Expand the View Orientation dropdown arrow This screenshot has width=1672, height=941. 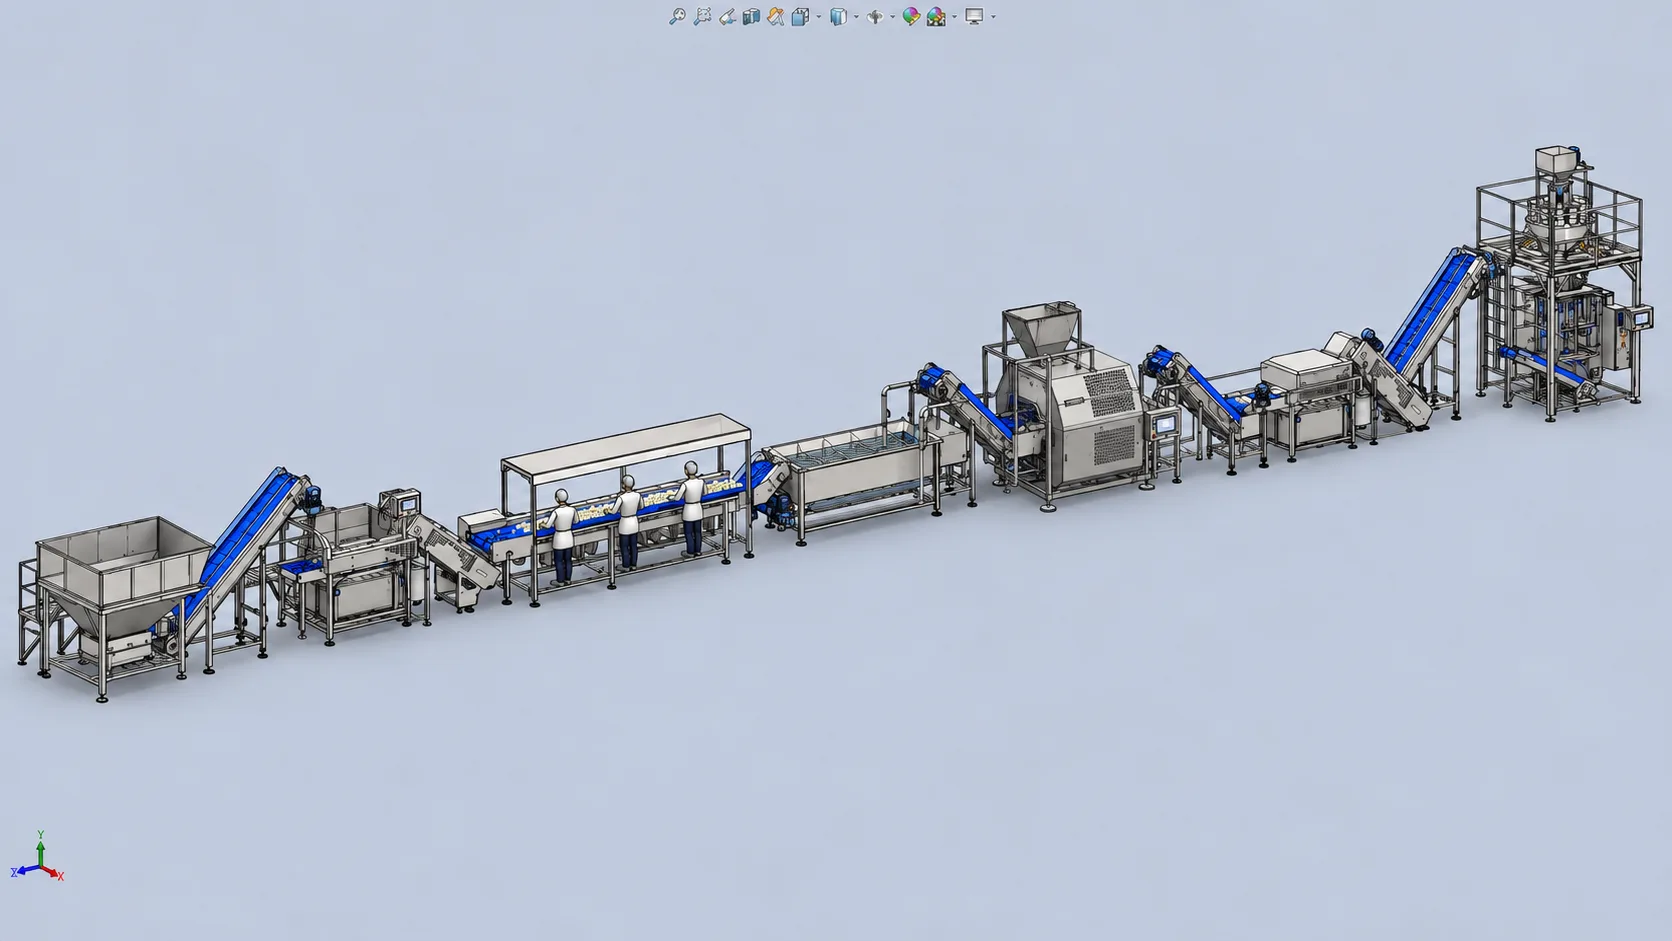click(x=818, y=17)
